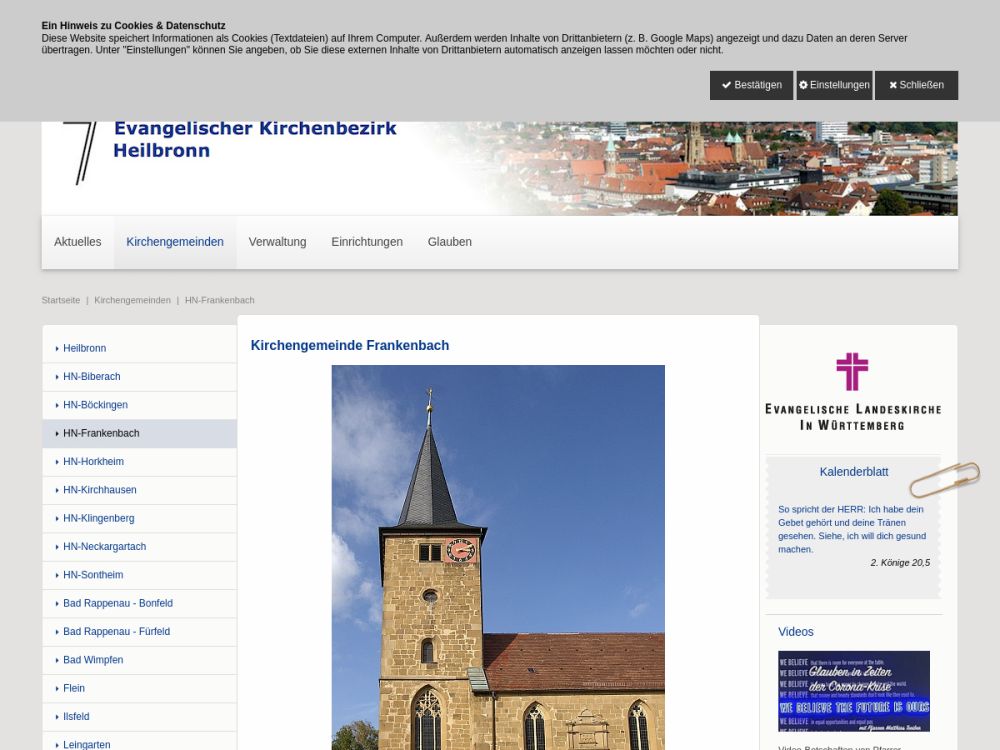The width and height of the screenshot is (1000, 750).
Task: Select the Glauben navigation item
Action: click(449, 242)
